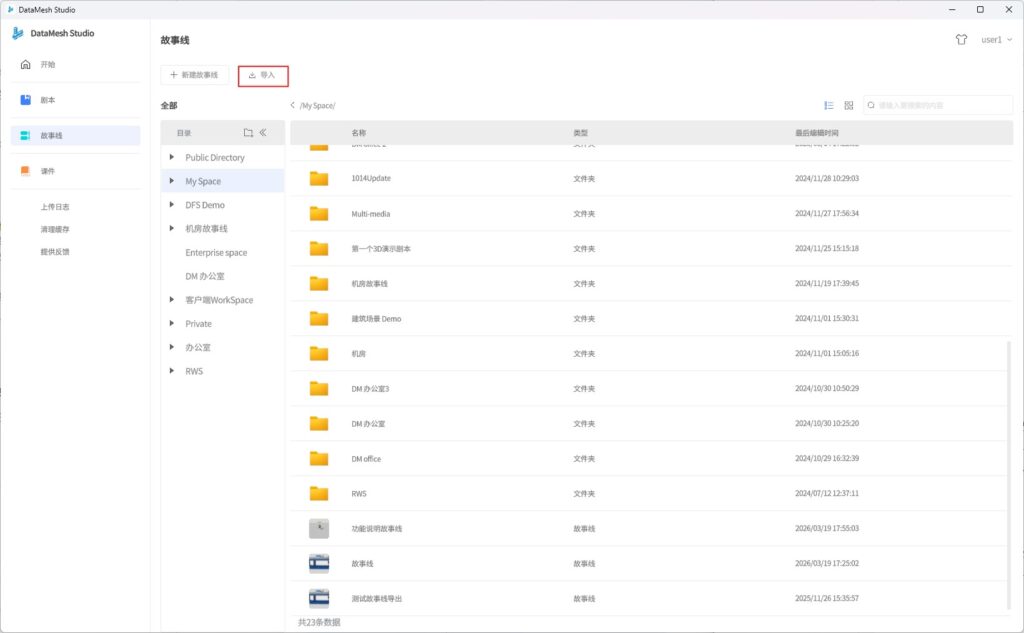Collapse the directory panel with double-chevron icon
This screenshot has height=633, width=1024.
[263, 133]
